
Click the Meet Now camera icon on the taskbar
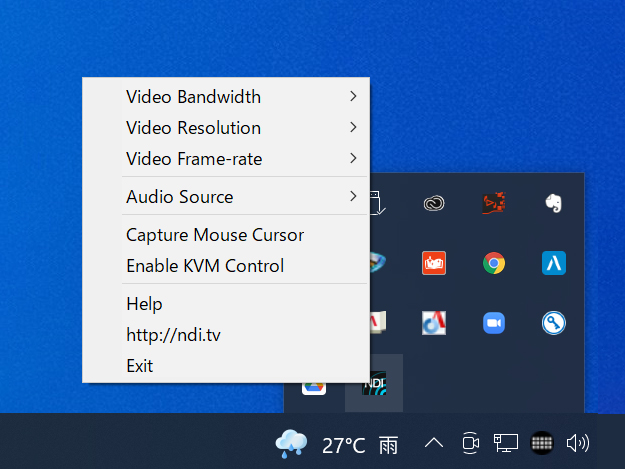coord(471,443)
